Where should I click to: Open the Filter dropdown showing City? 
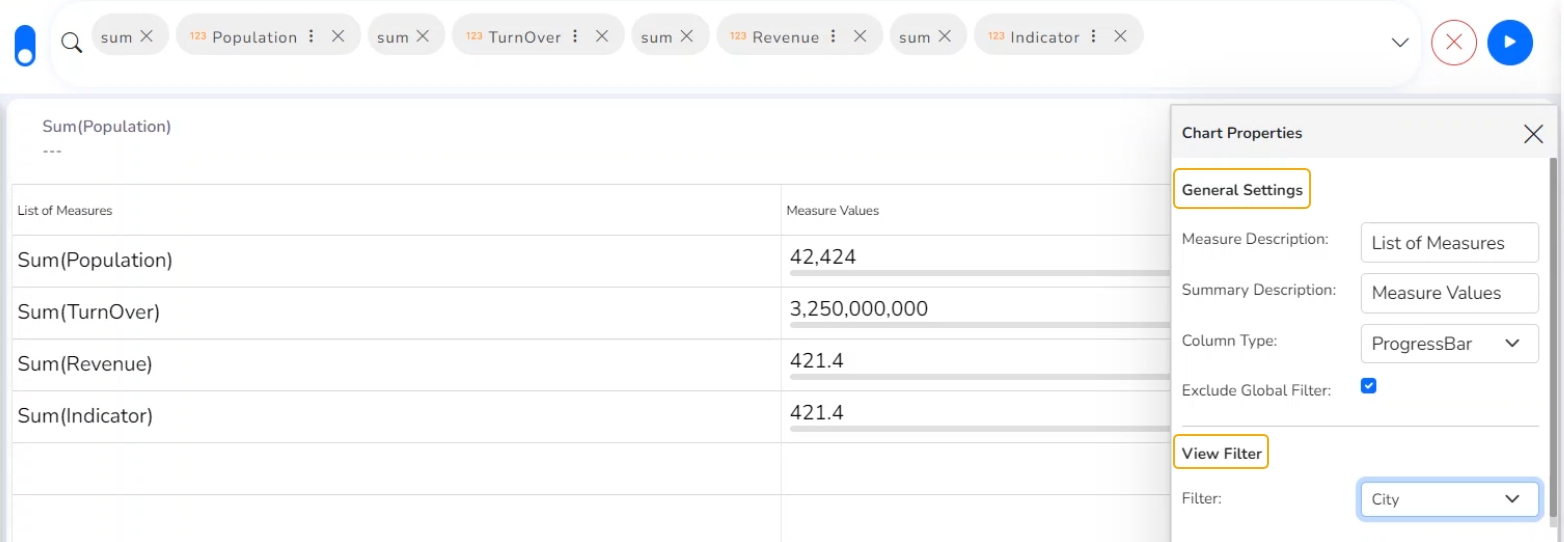(x=1448, y=499)
